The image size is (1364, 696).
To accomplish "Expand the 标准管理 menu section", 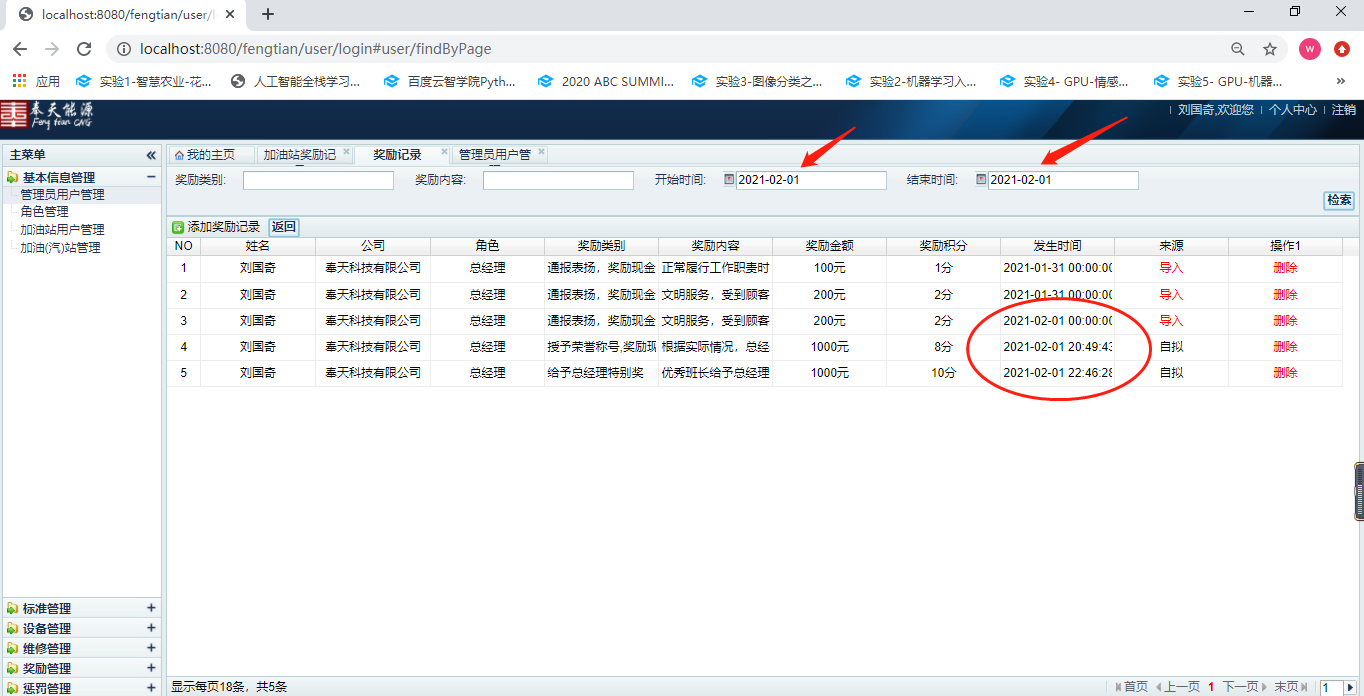I will tap(151, 608).
